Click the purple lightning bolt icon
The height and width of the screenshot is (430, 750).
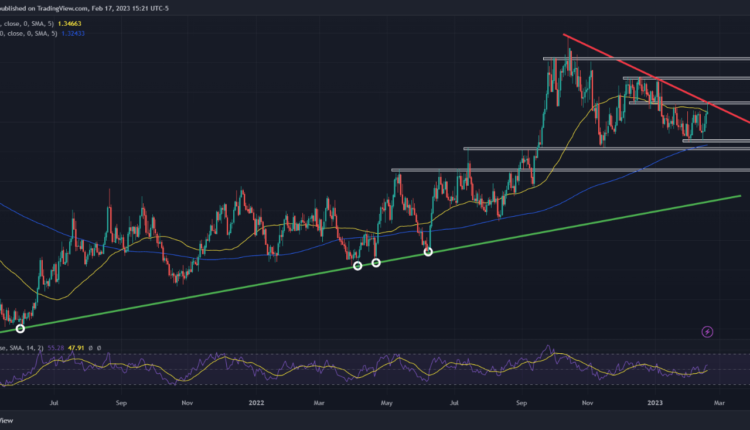[x=707, y=331]
